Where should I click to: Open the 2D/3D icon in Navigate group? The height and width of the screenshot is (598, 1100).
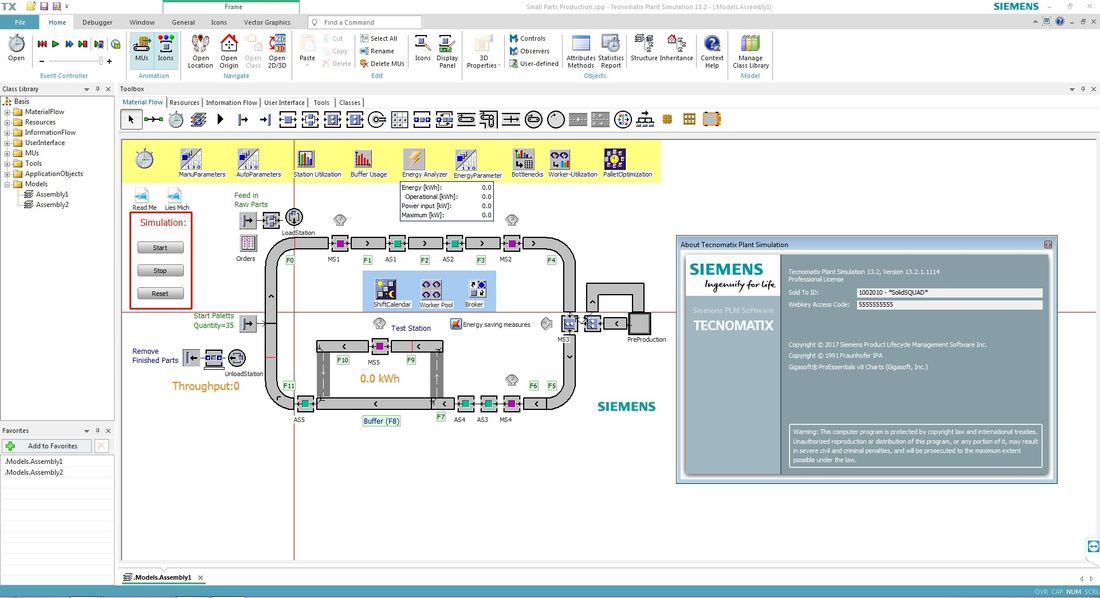pyautogui.click(x=277, y=48)
